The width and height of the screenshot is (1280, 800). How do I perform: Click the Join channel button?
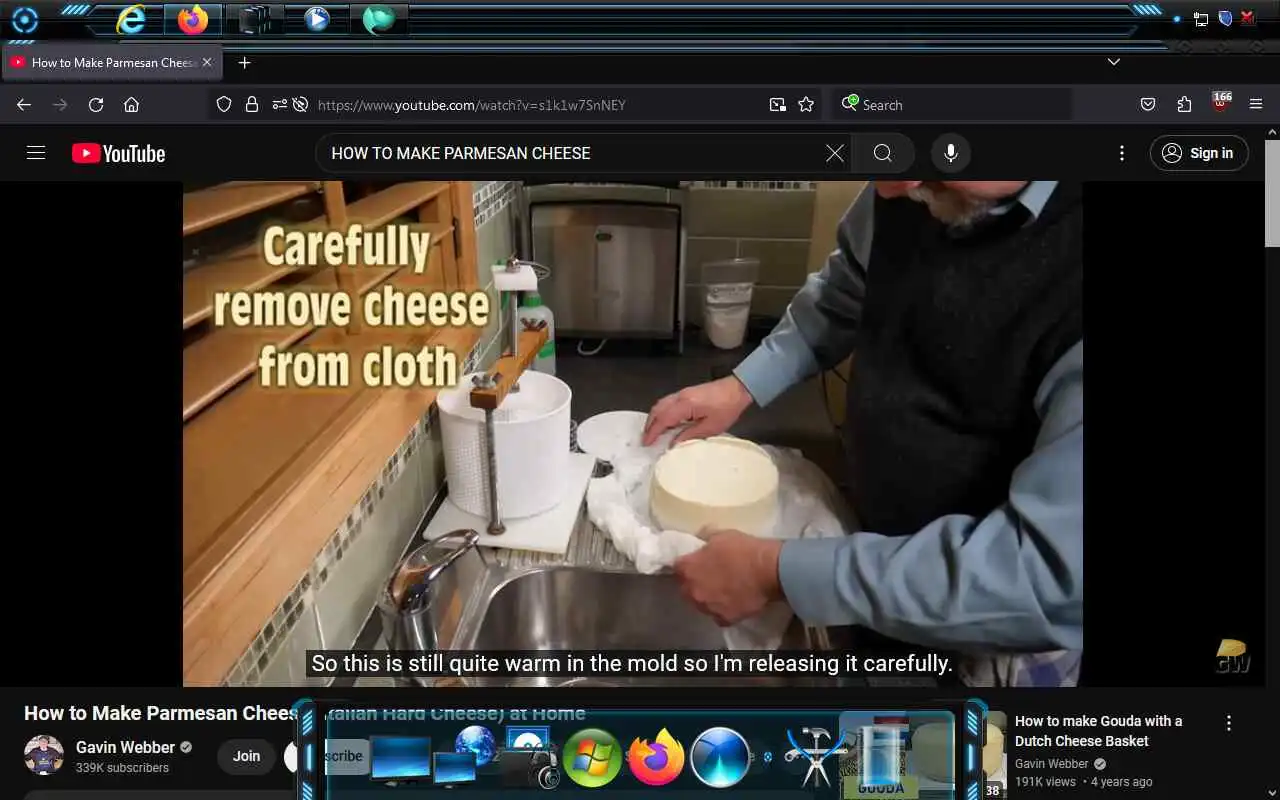click(247, 756)
